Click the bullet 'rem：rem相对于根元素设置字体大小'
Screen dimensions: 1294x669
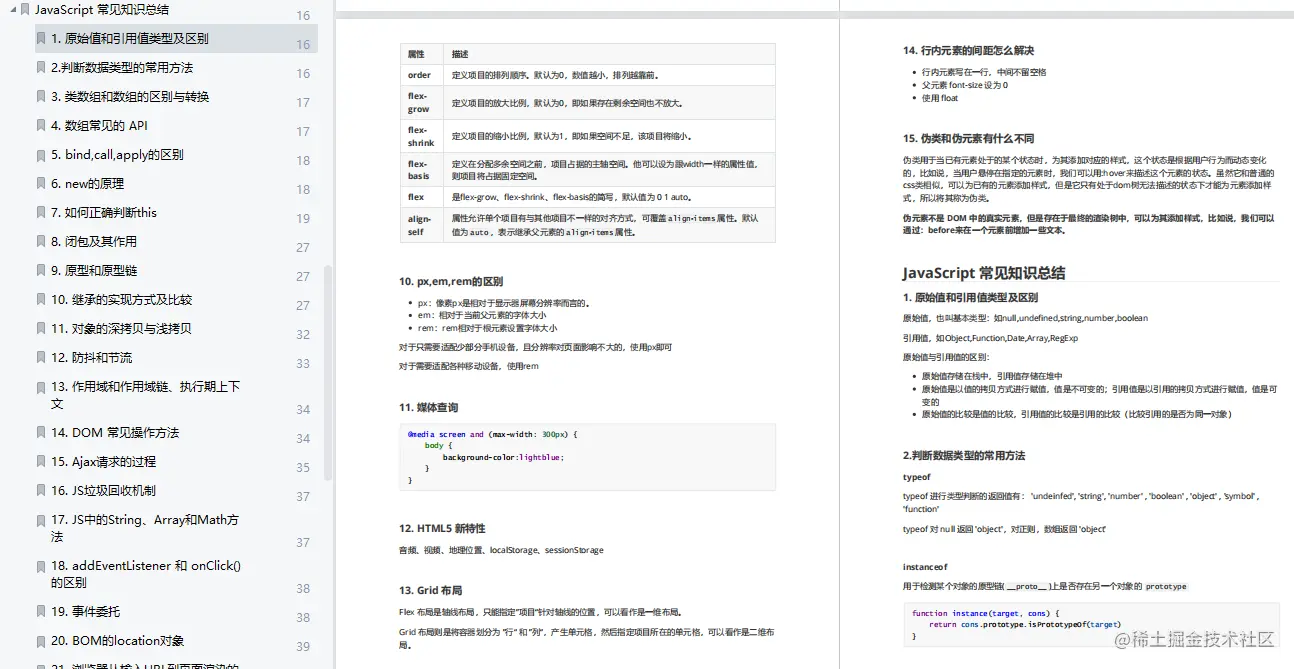tap(487, 328)
